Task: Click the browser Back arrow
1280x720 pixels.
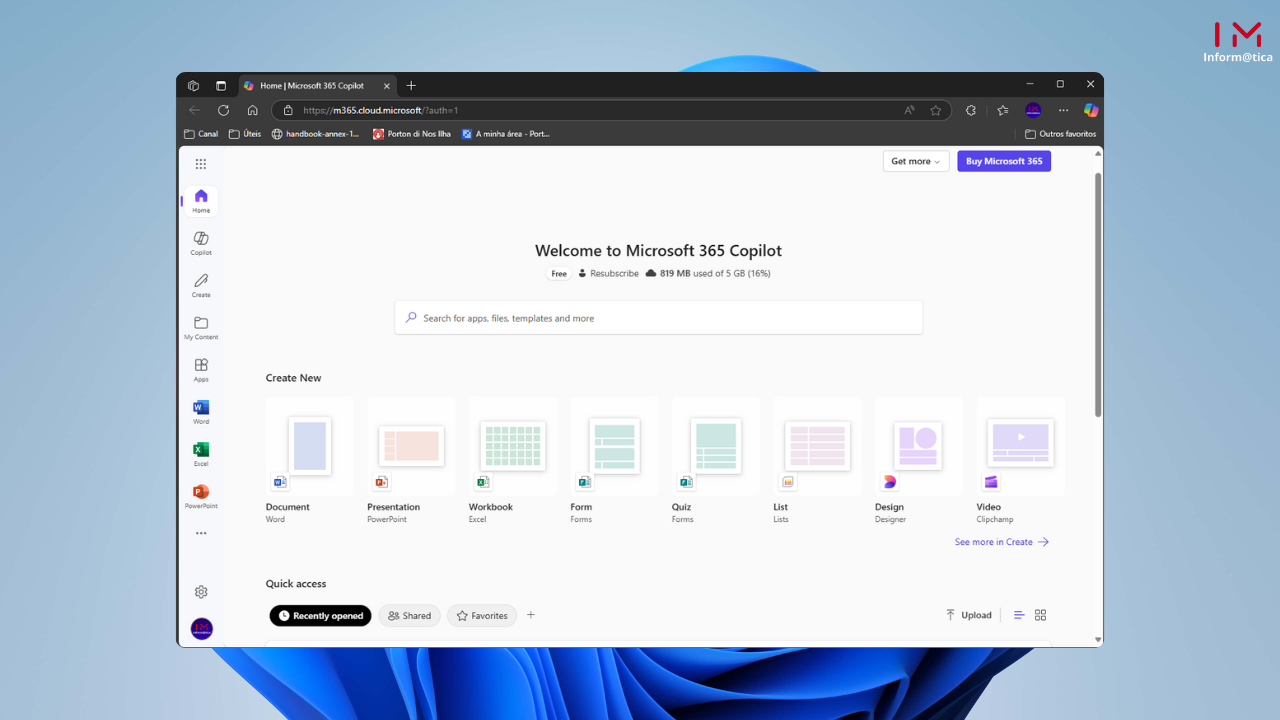Action: [x=194, y=110]
